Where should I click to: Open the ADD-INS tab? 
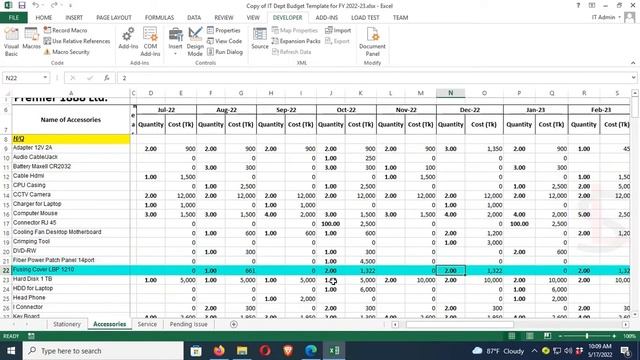click(327, 18)
